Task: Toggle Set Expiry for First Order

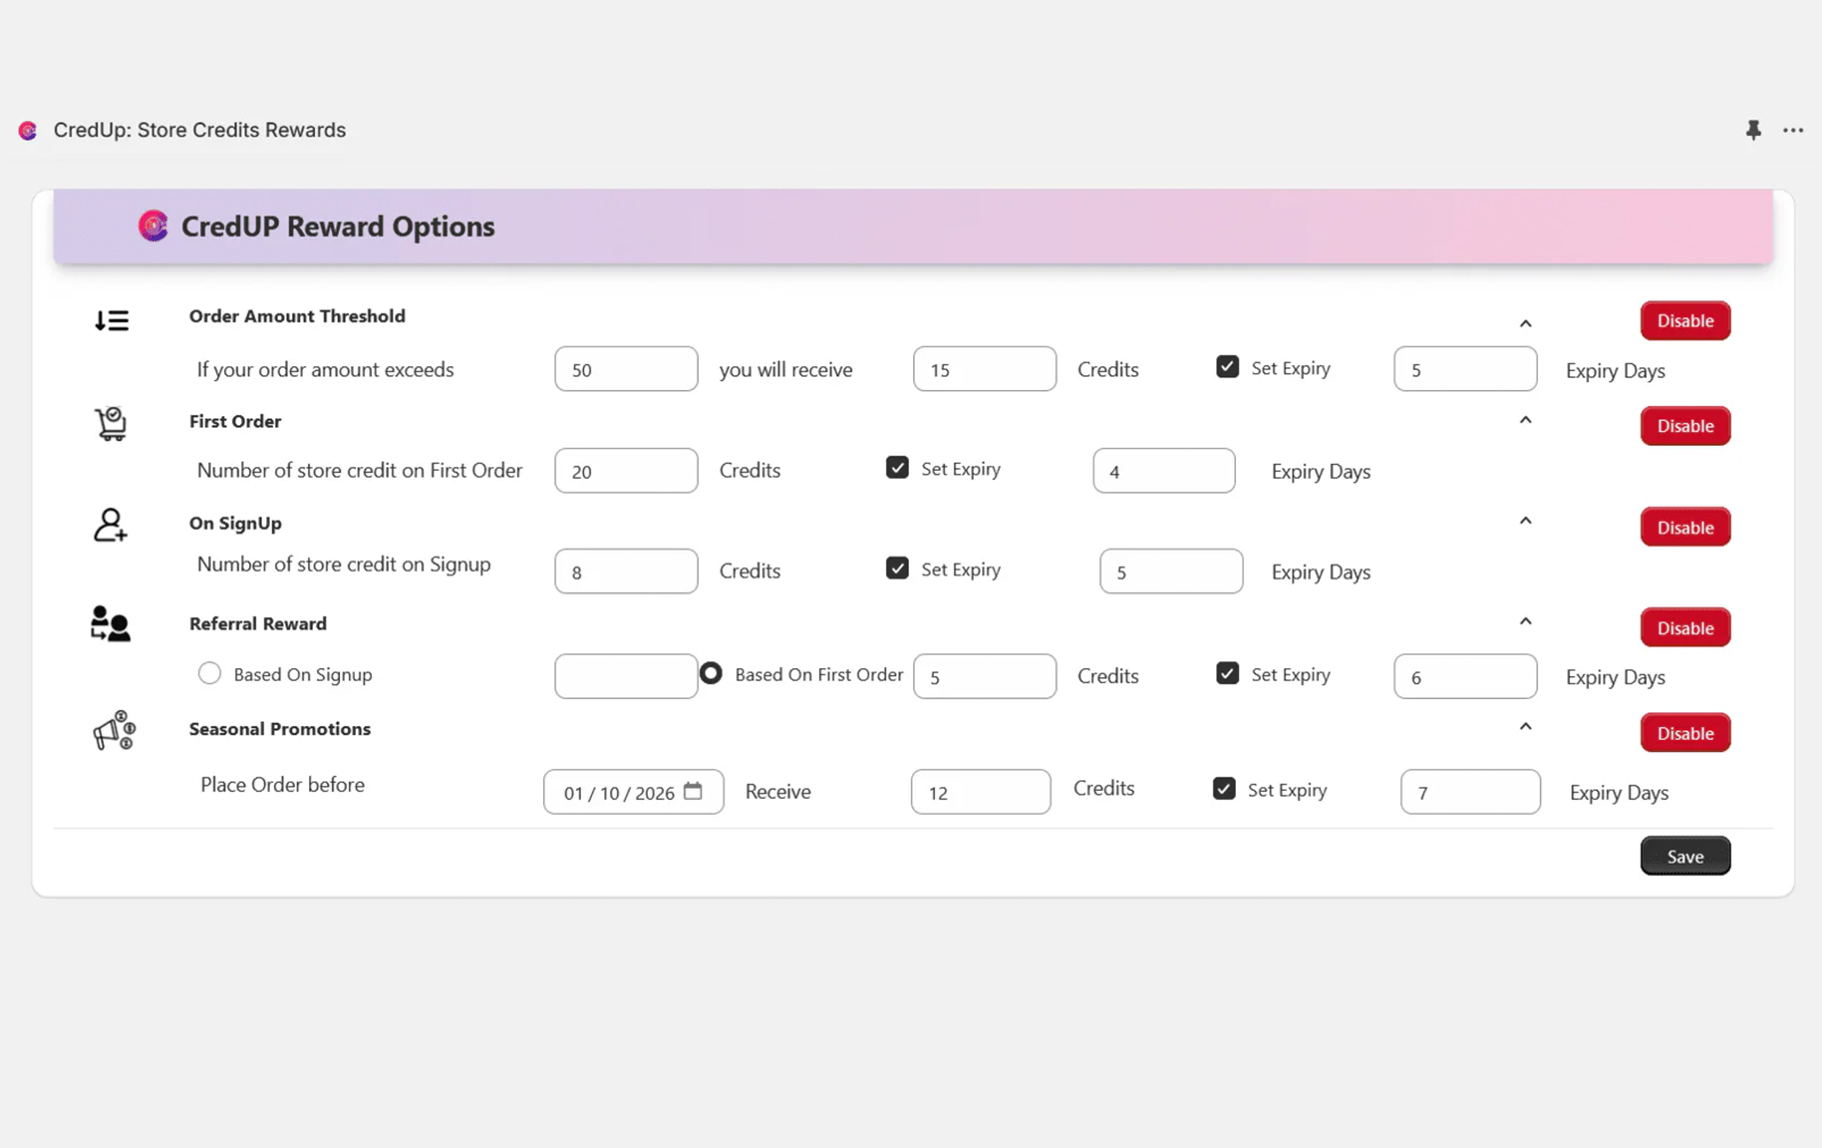Action: [897, 468]
